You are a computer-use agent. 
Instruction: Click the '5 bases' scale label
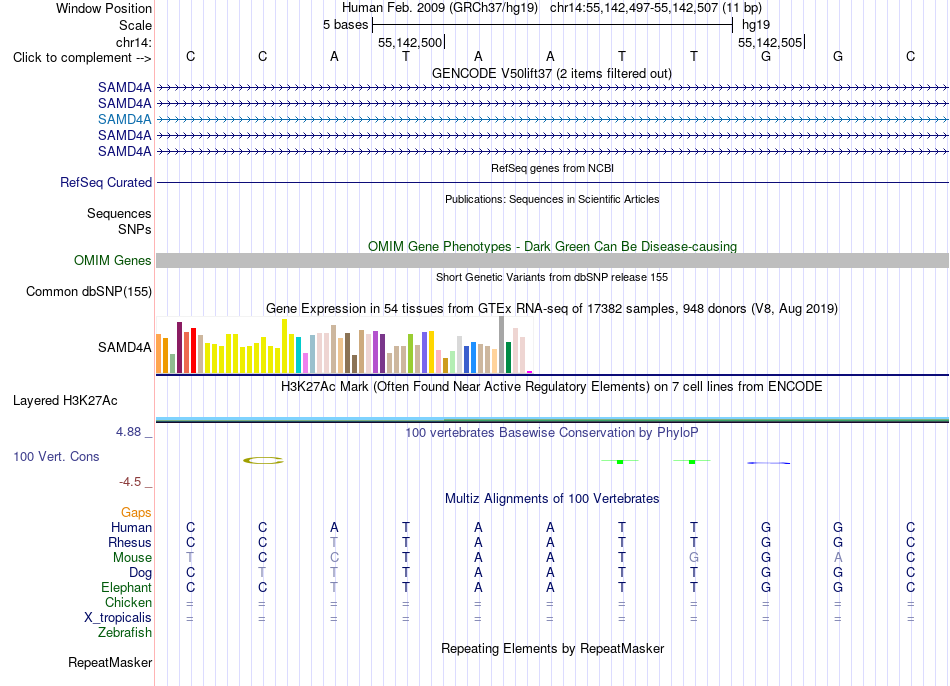[x=345, y=25]
